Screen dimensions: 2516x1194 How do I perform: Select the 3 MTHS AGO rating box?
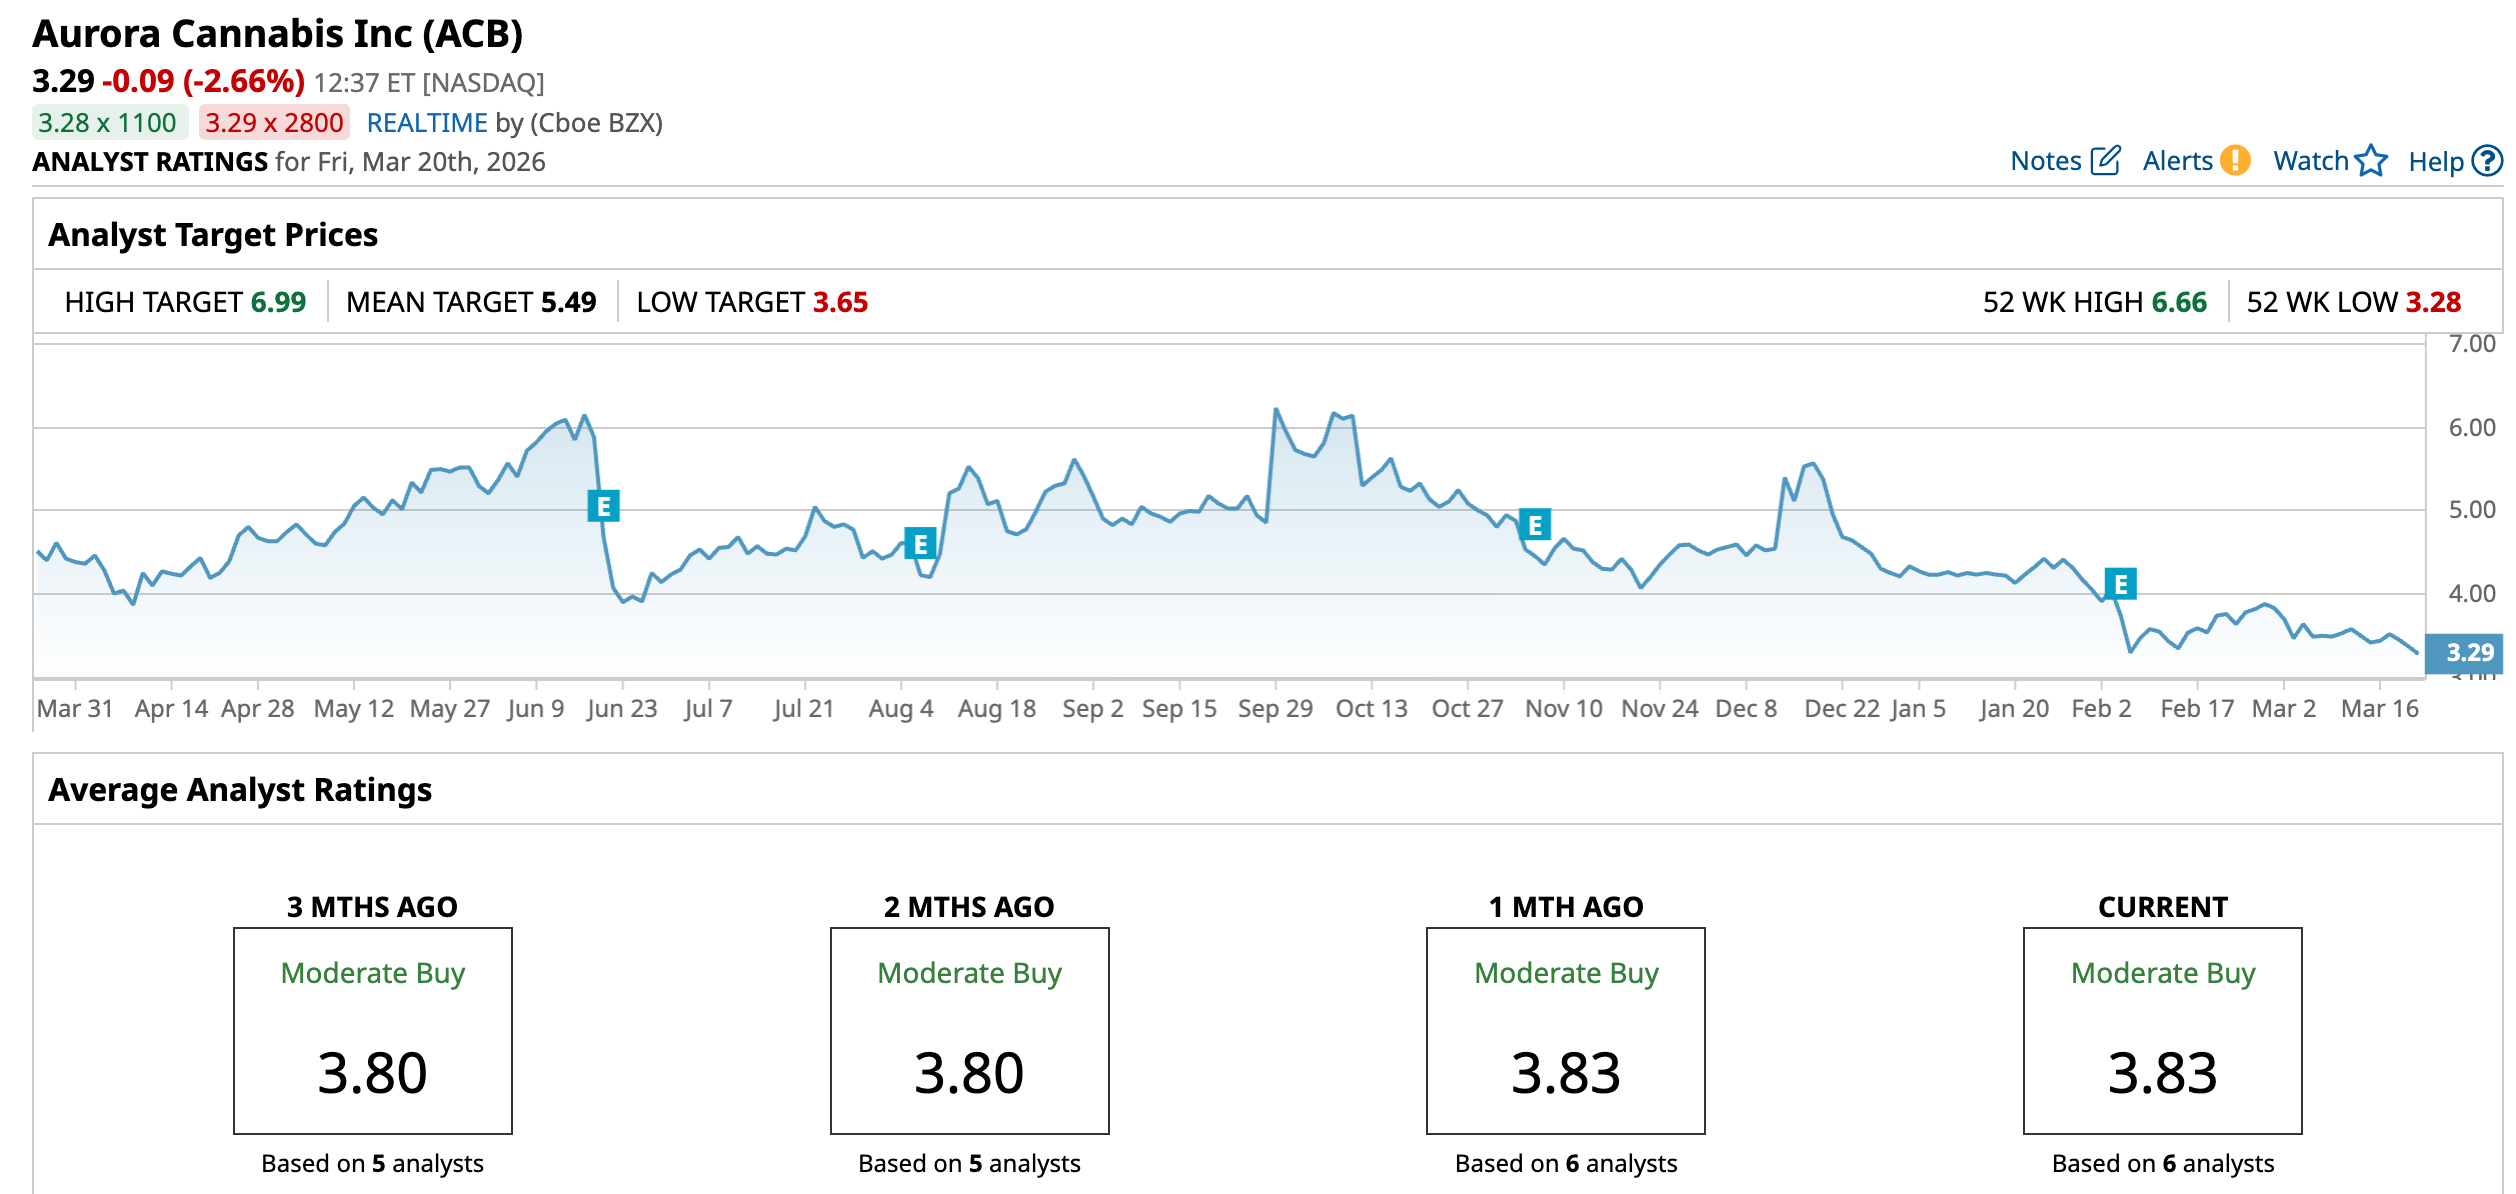[372, 1030]
